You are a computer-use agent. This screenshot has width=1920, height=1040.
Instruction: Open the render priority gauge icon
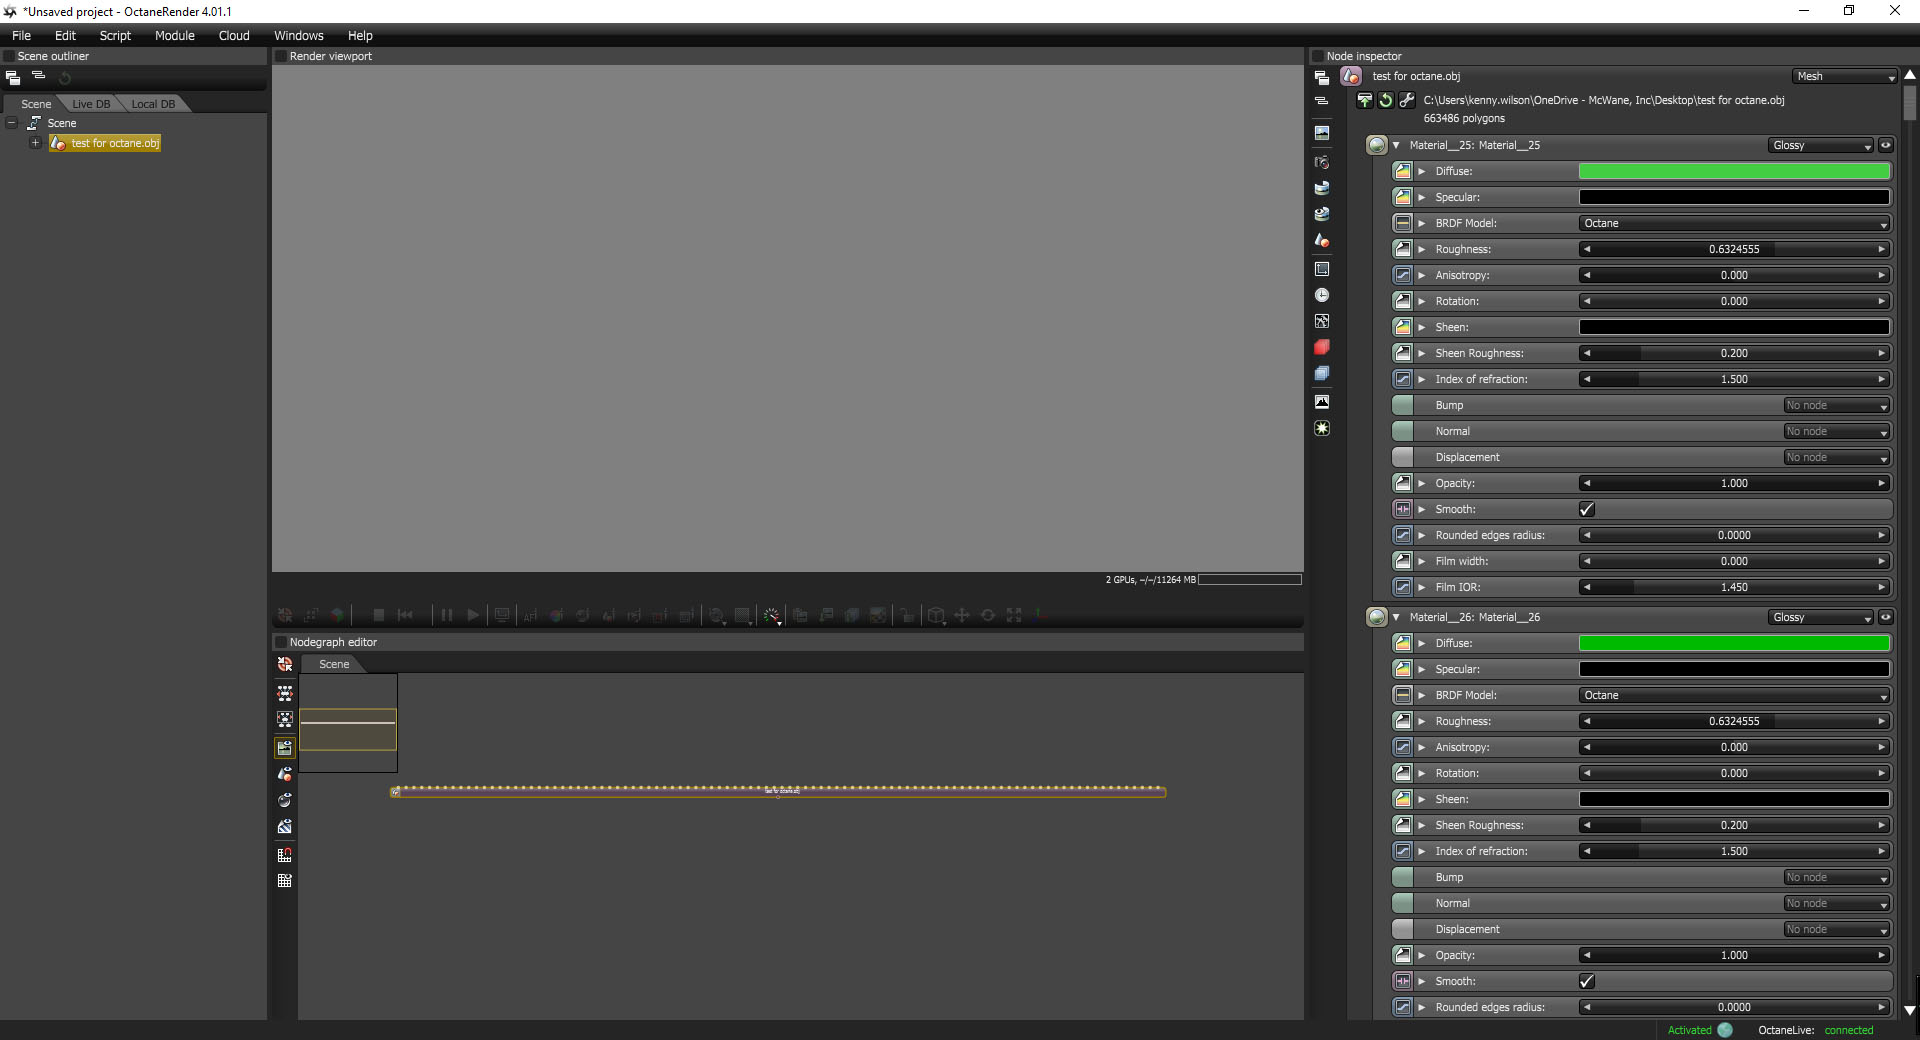tap(772, 616)
